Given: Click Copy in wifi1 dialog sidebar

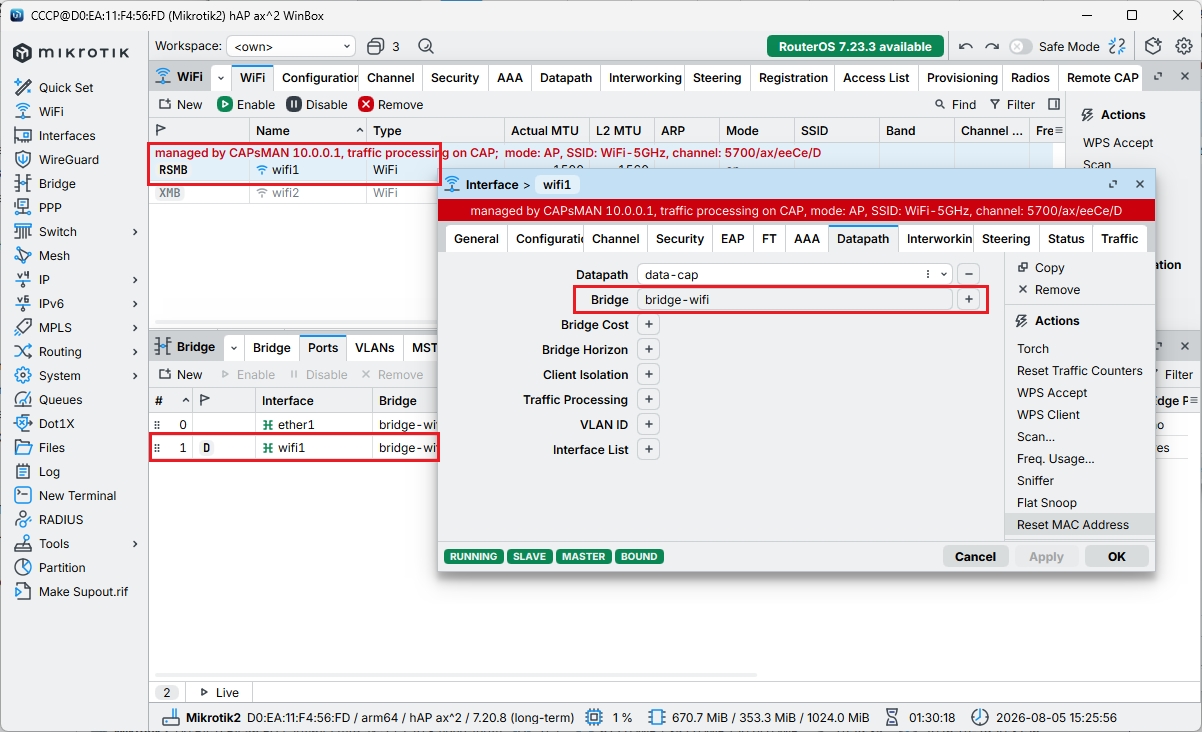Looking at the screenshot, I should (1040, 268).
